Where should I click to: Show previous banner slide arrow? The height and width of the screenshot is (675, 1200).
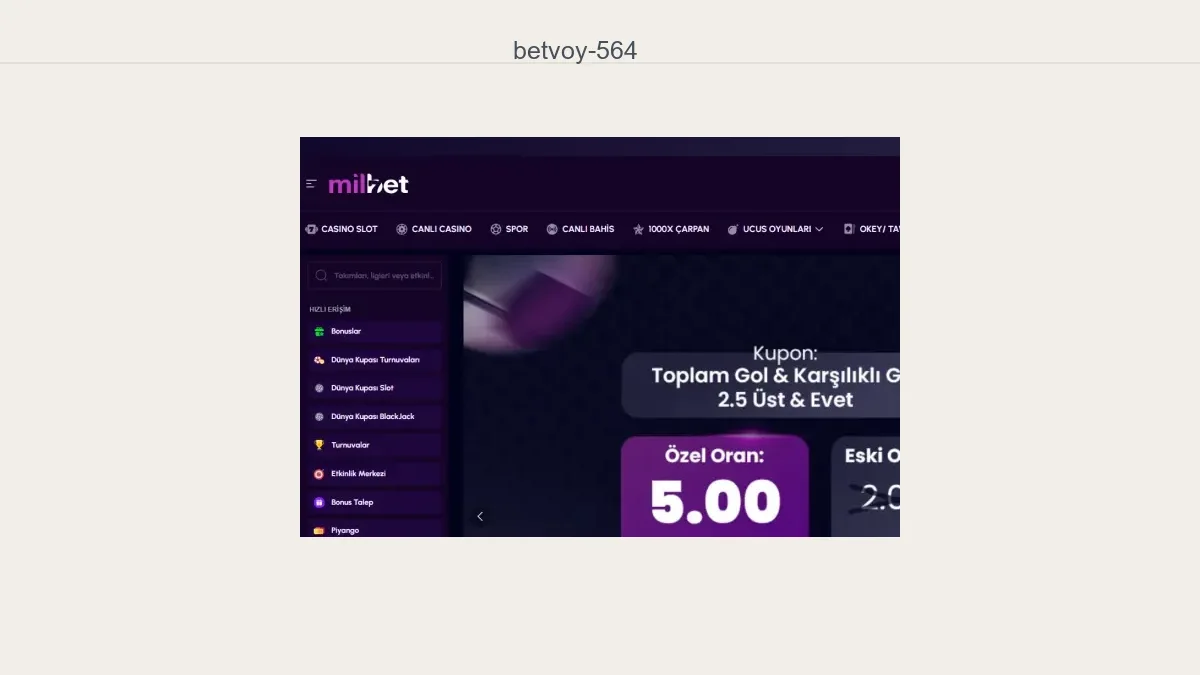click(480, 516)
